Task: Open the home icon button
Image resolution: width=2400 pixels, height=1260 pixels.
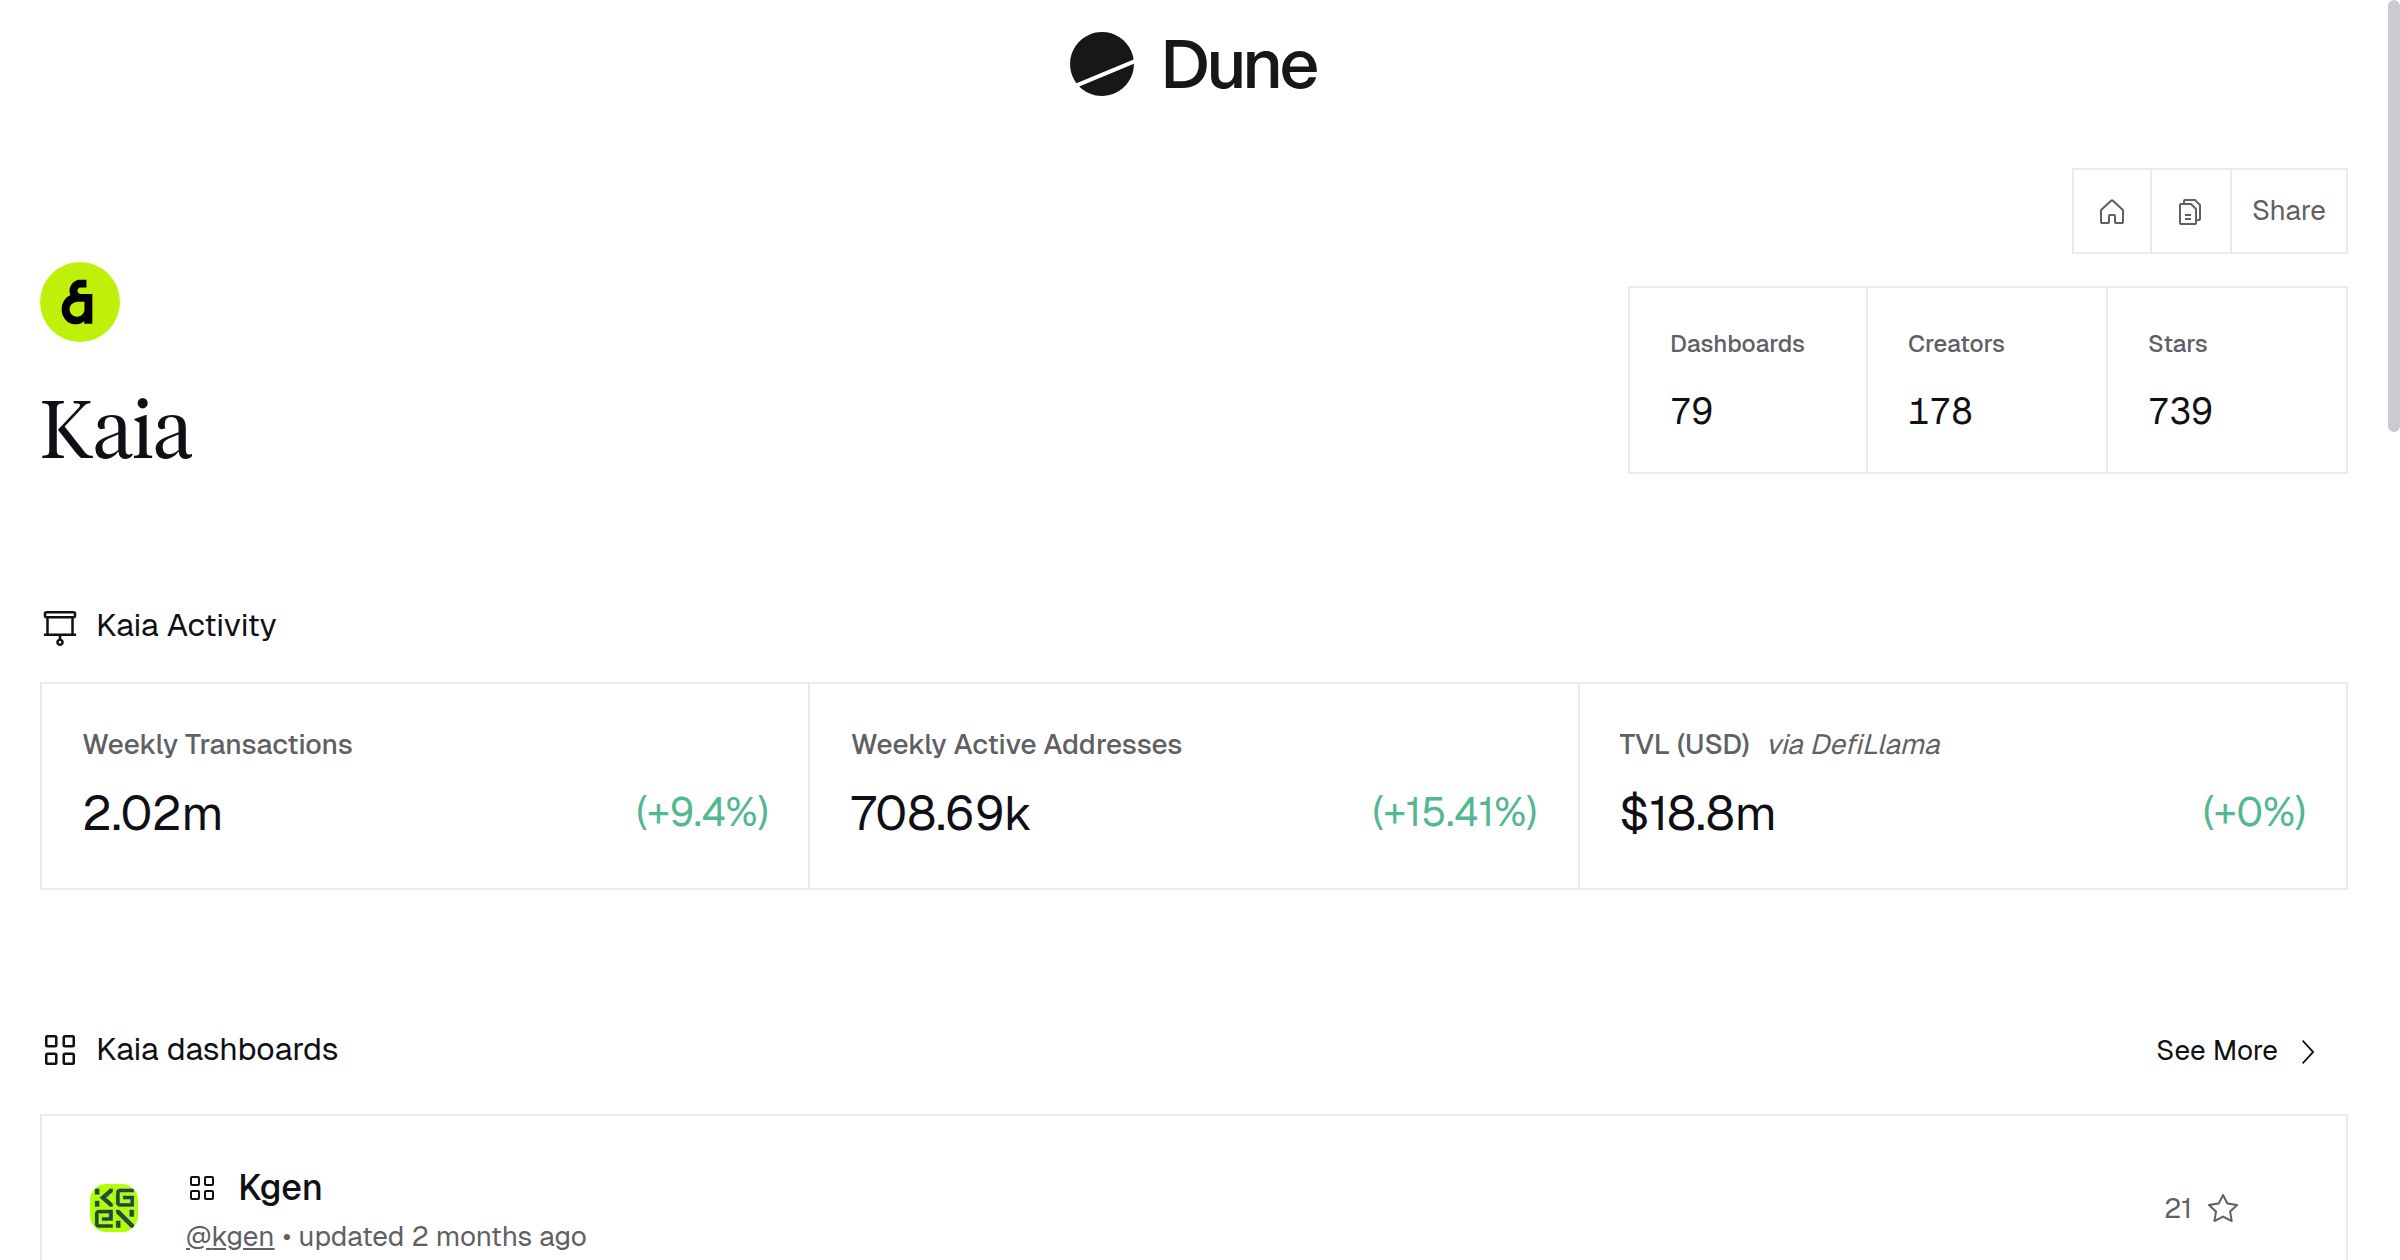Action: click(2111, 212)
